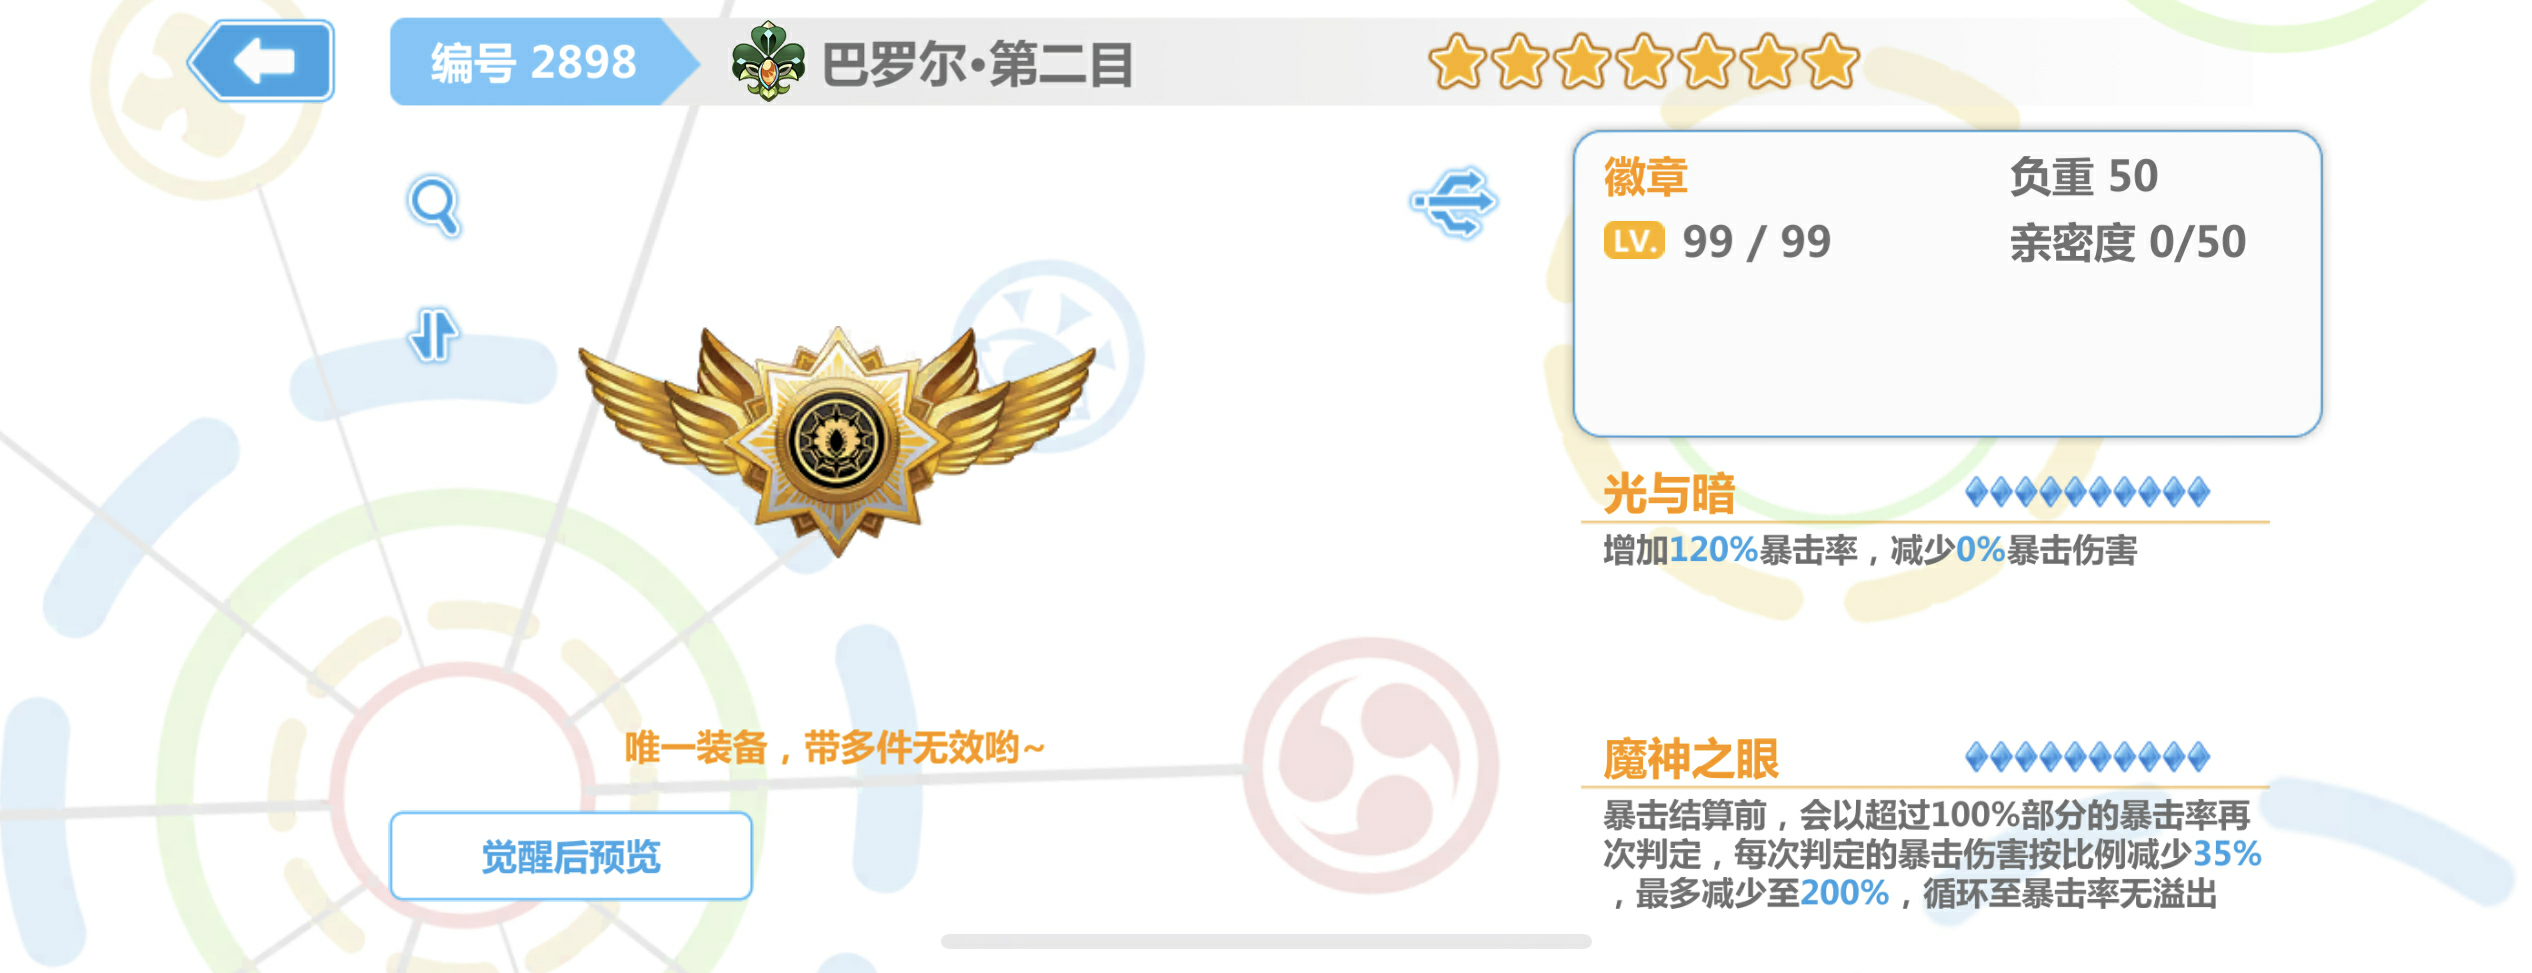Screen dimensions: 2532x973
Task: Tap the 亲密度 0/50 intimacy label
Action: 2128,243
